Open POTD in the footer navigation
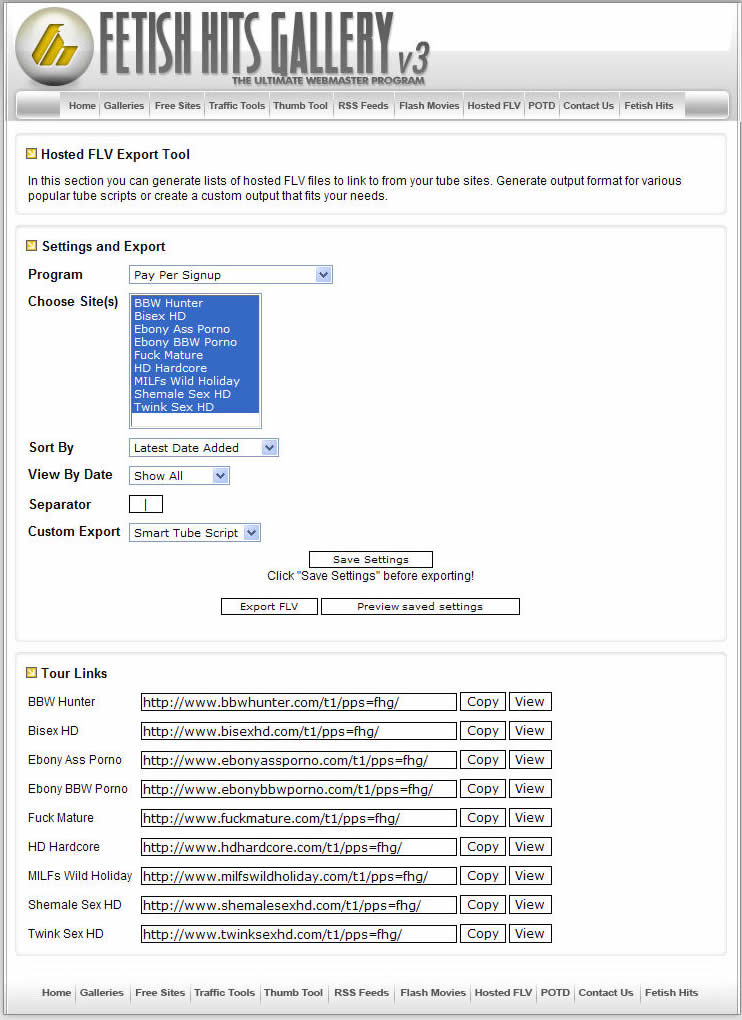742x1020 pixels. click(555, 992)
